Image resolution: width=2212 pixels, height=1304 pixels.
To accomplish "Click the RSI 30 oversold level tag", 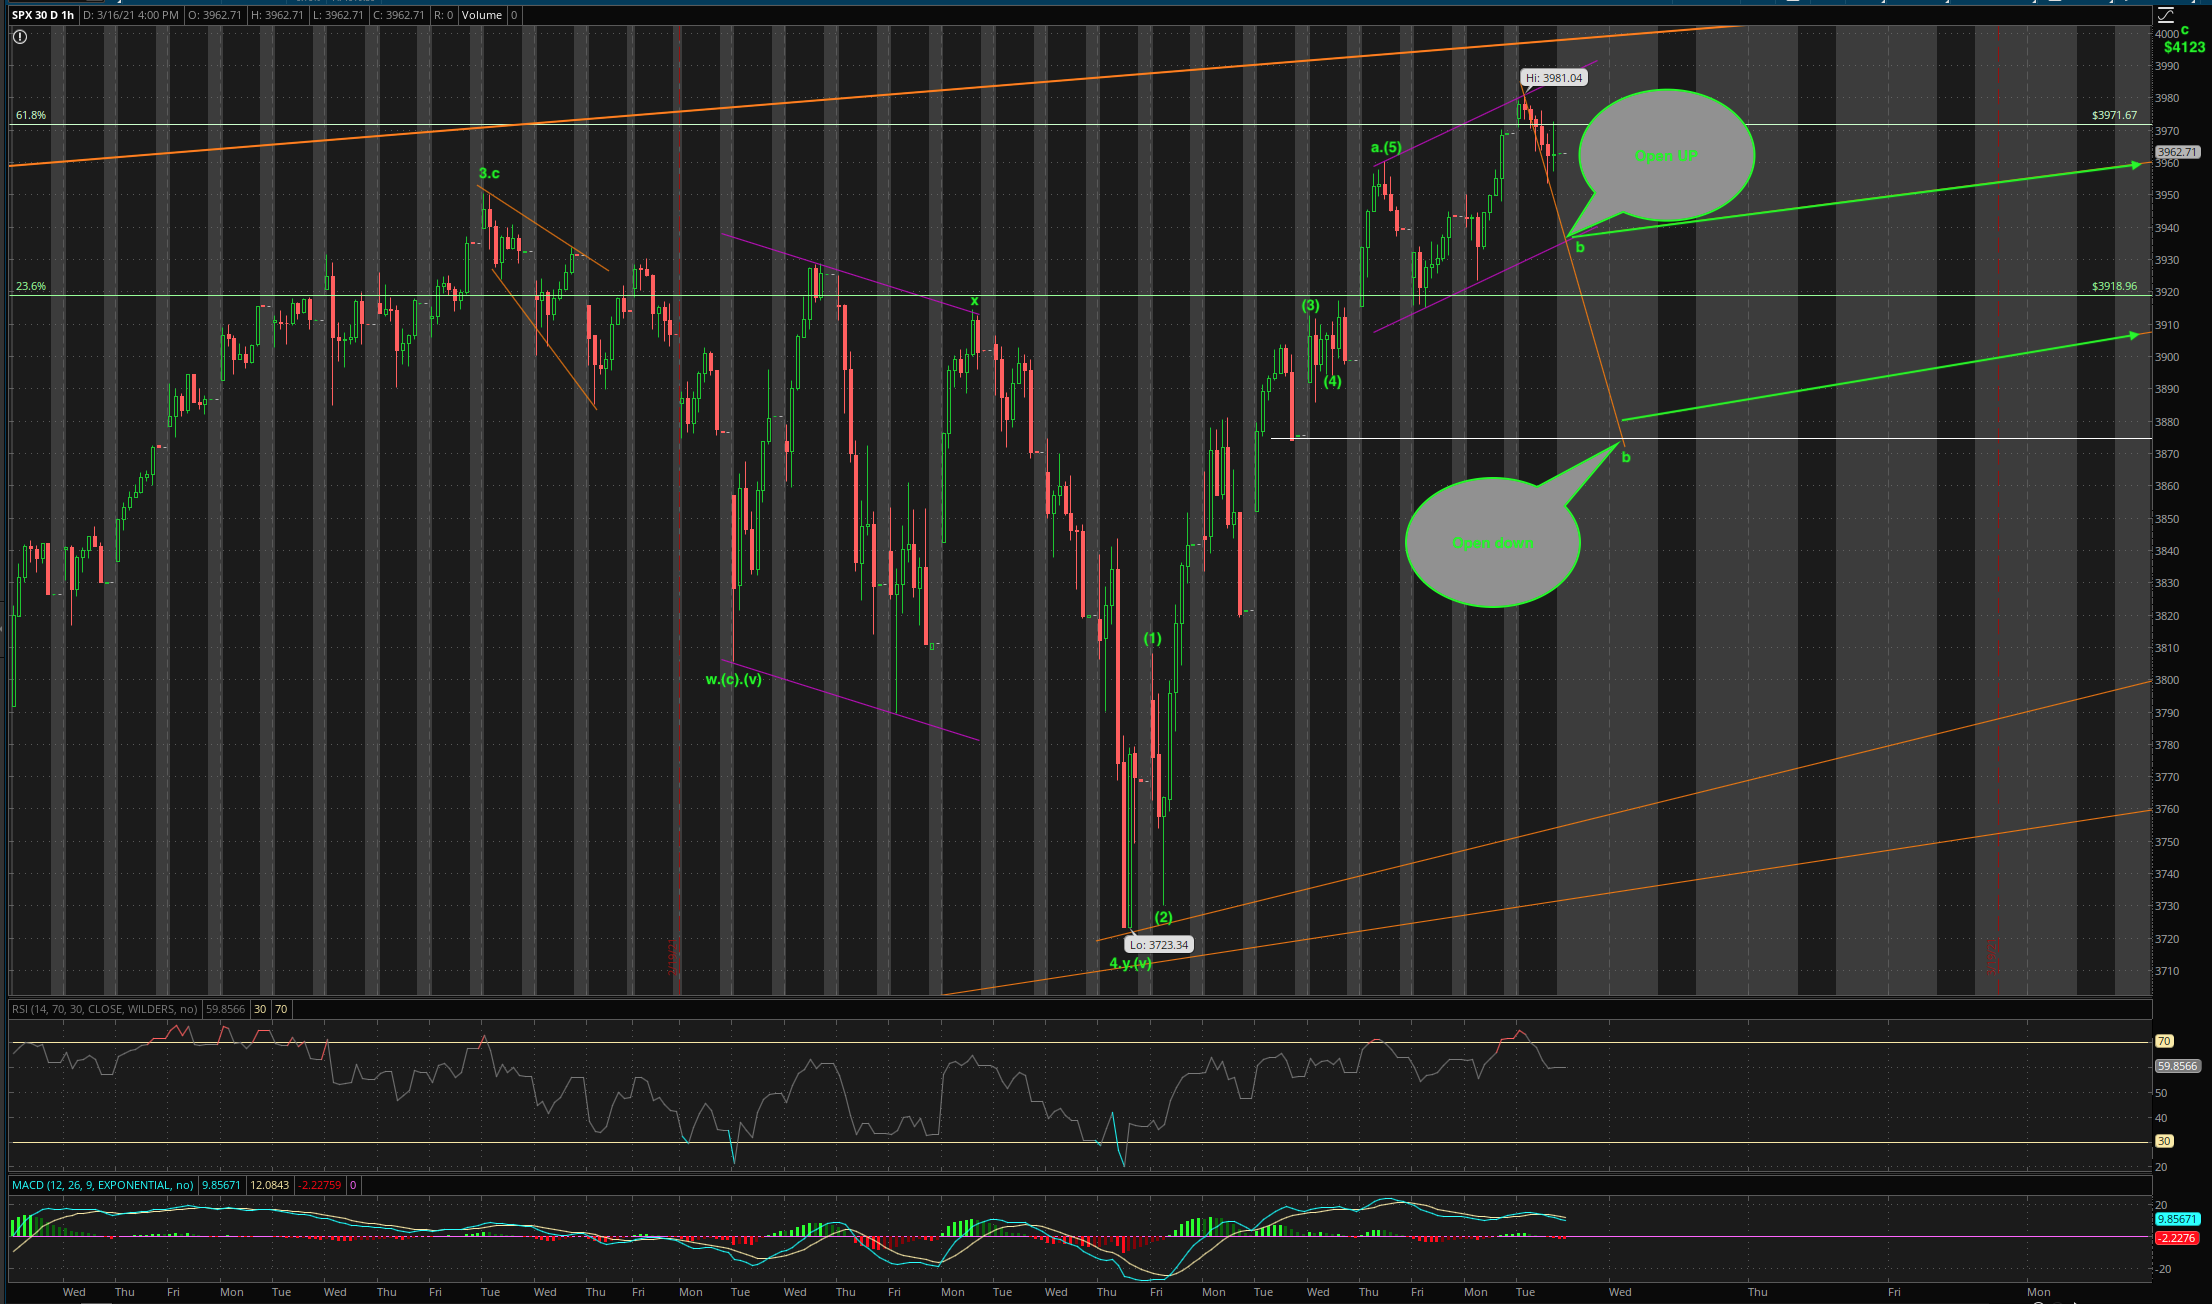I will tap(2164, 1141).
